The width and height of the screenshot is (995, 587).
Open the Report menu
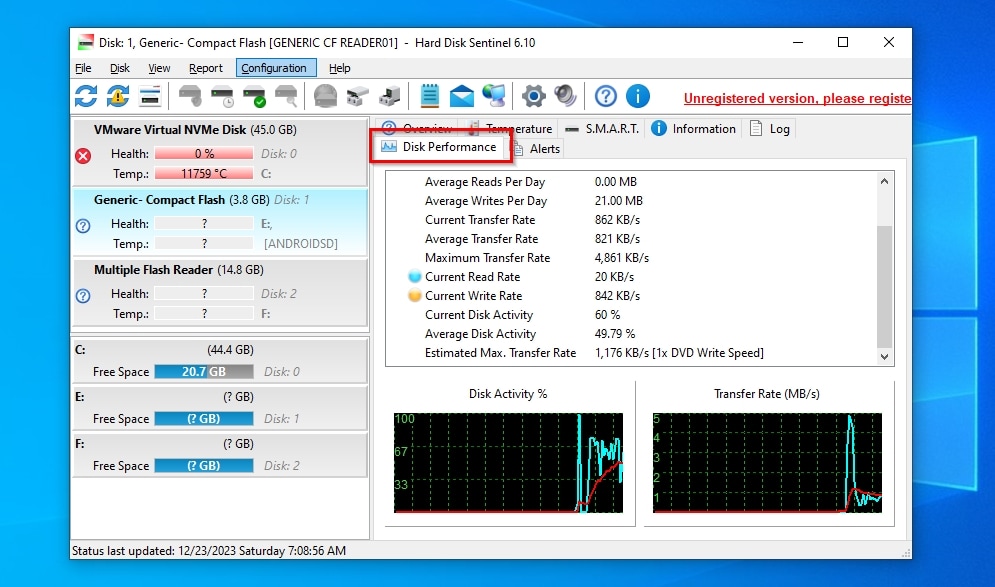tap(206, 68)
